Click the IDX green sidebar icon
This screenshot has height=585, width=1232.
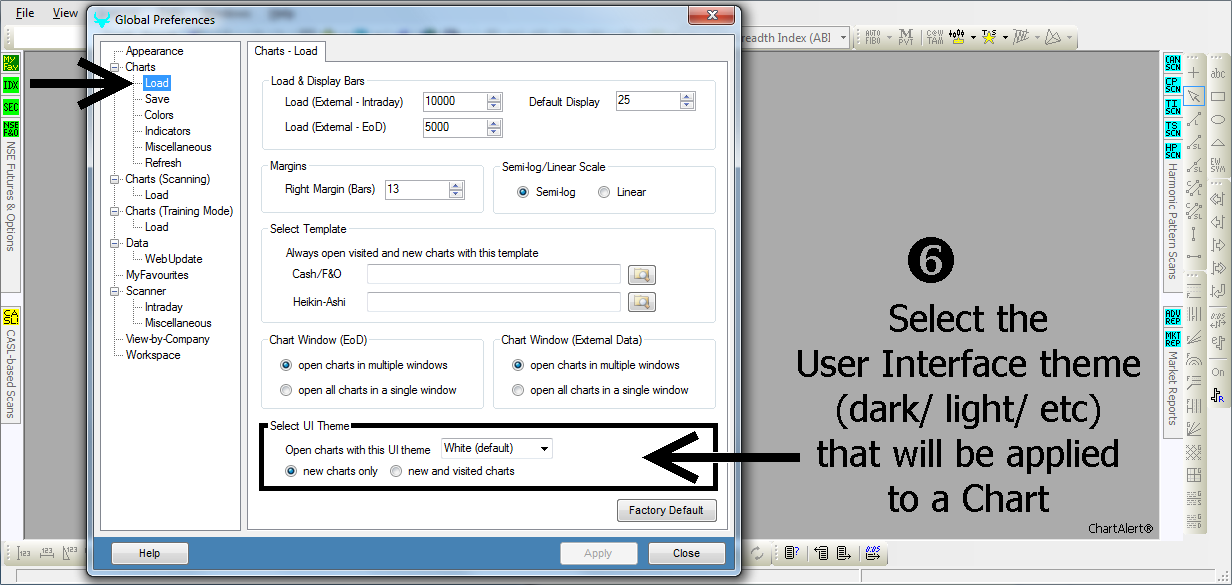11,86
